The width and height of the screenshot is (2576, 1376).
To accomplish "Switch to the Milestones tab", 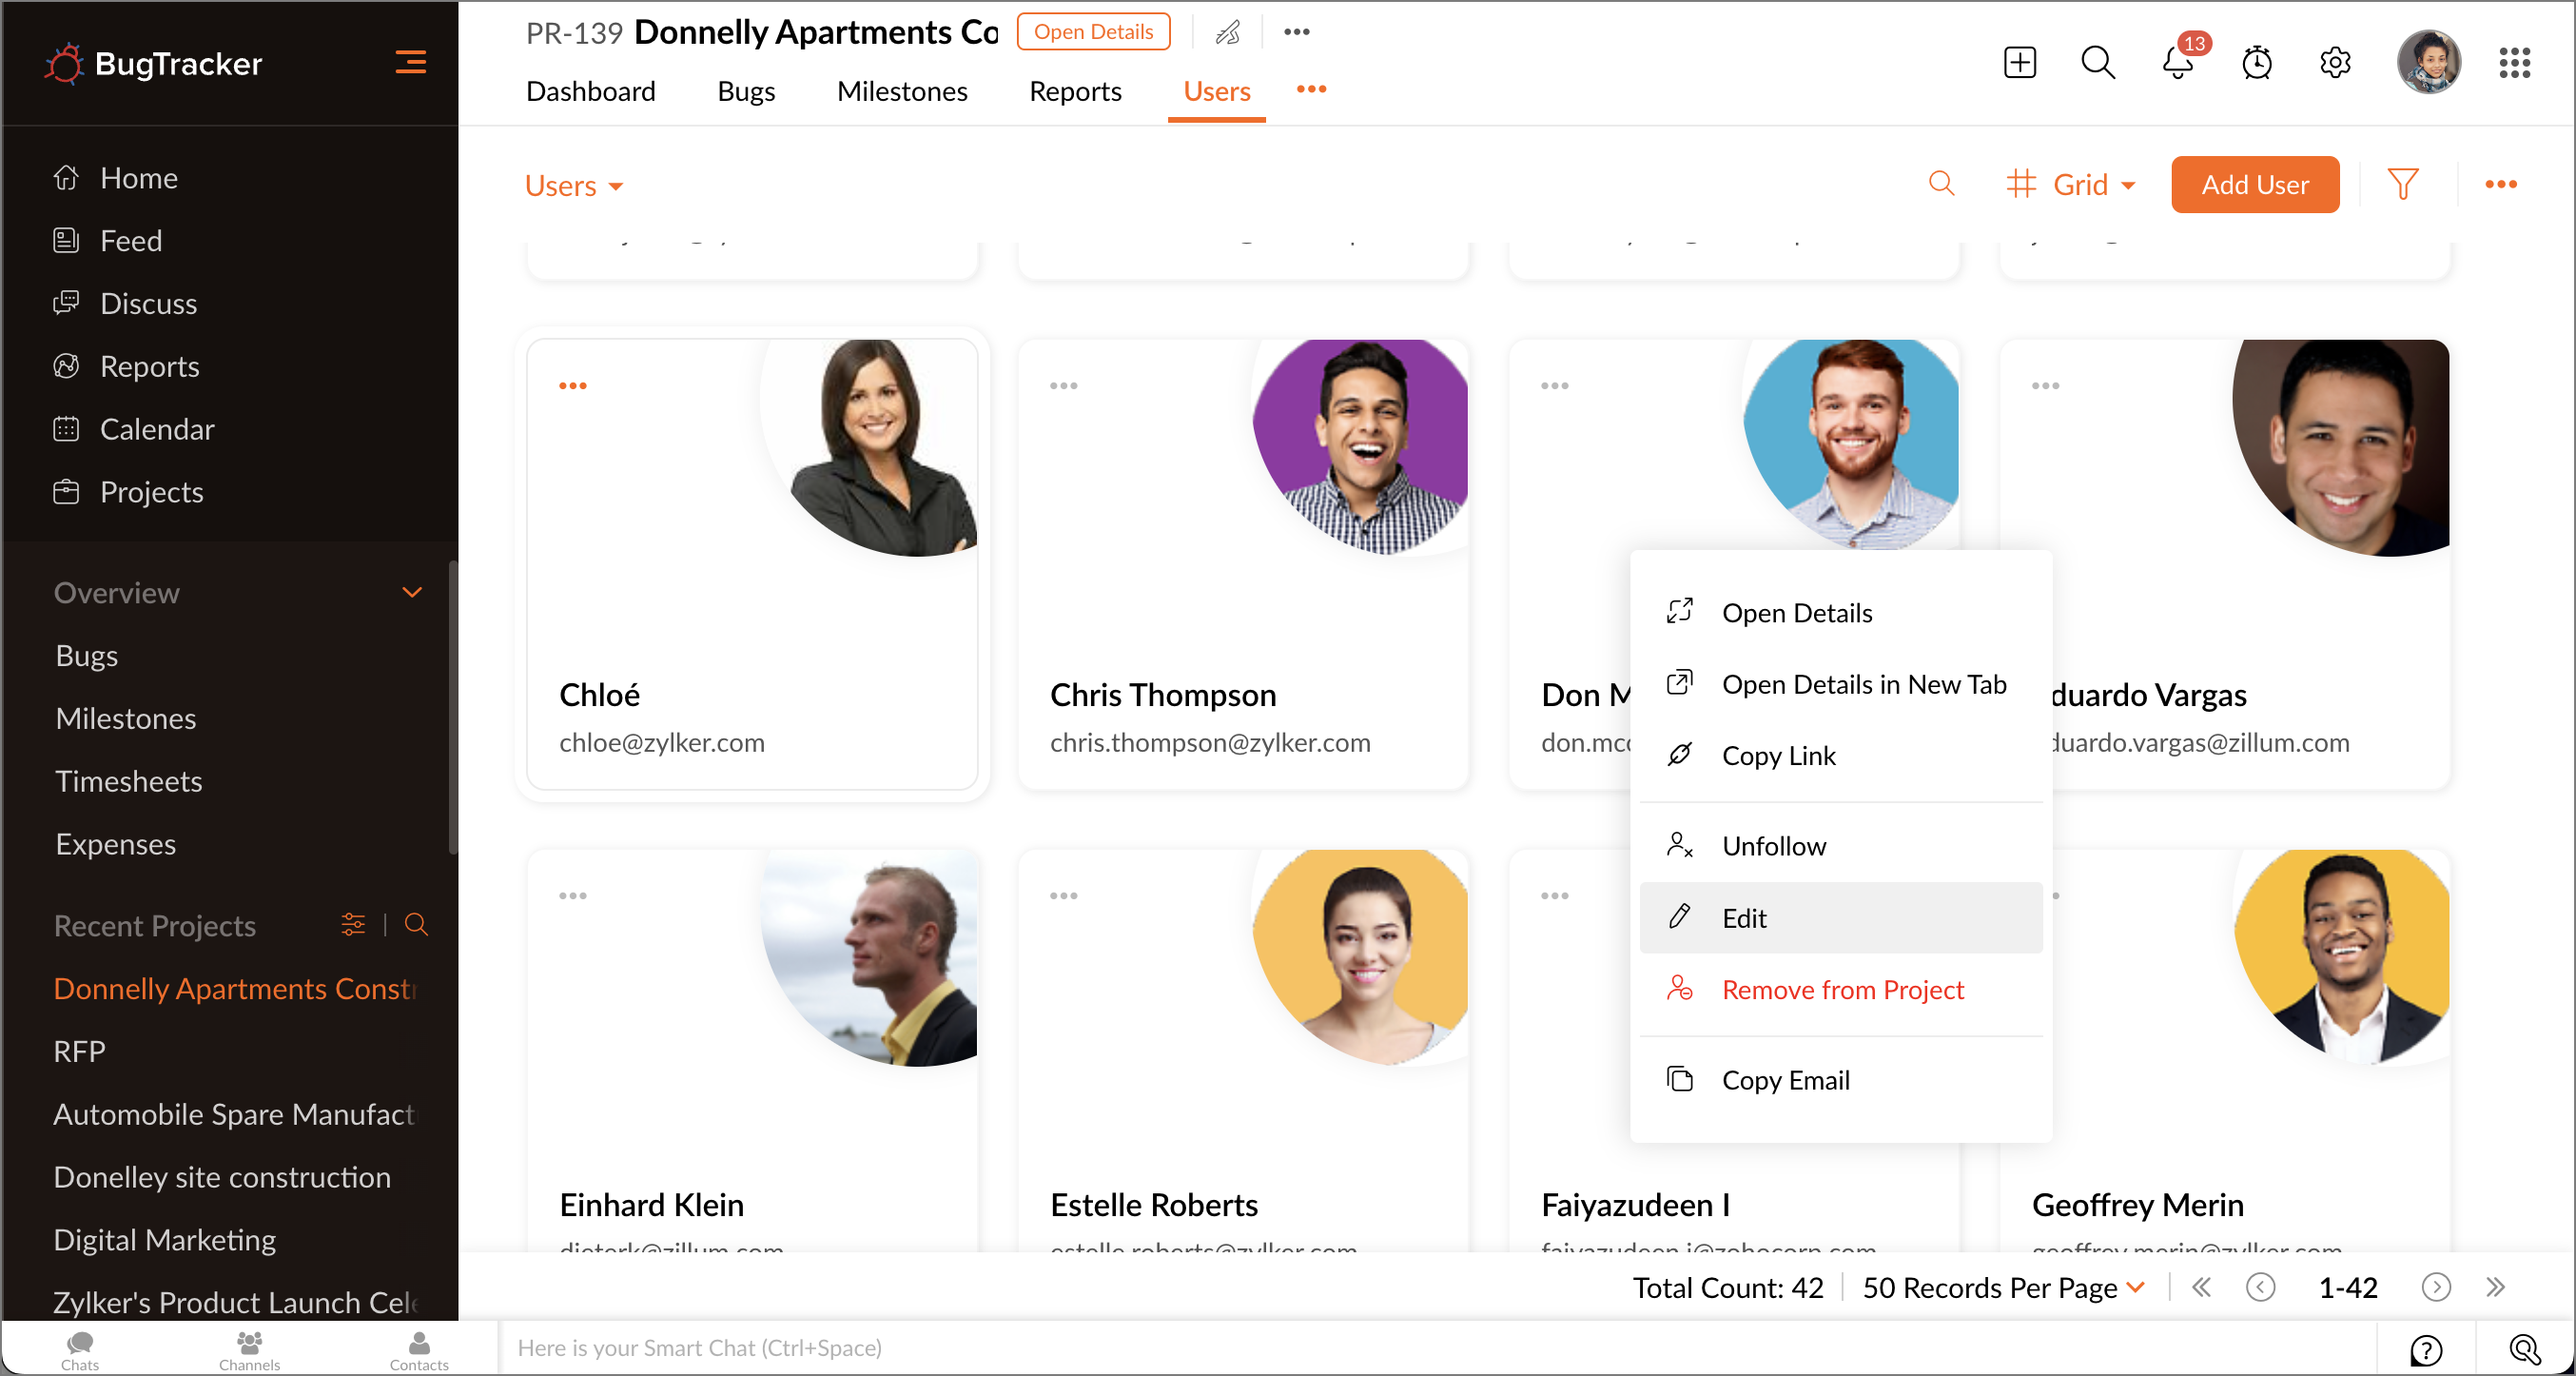I will [901, 91].
